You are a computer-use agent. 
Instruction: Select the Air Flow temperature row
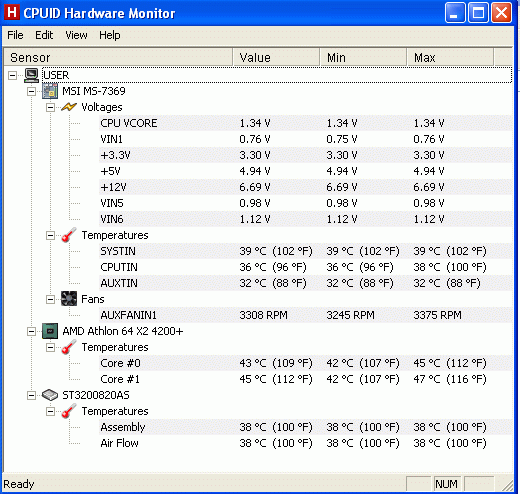click(x=306, y=443)
